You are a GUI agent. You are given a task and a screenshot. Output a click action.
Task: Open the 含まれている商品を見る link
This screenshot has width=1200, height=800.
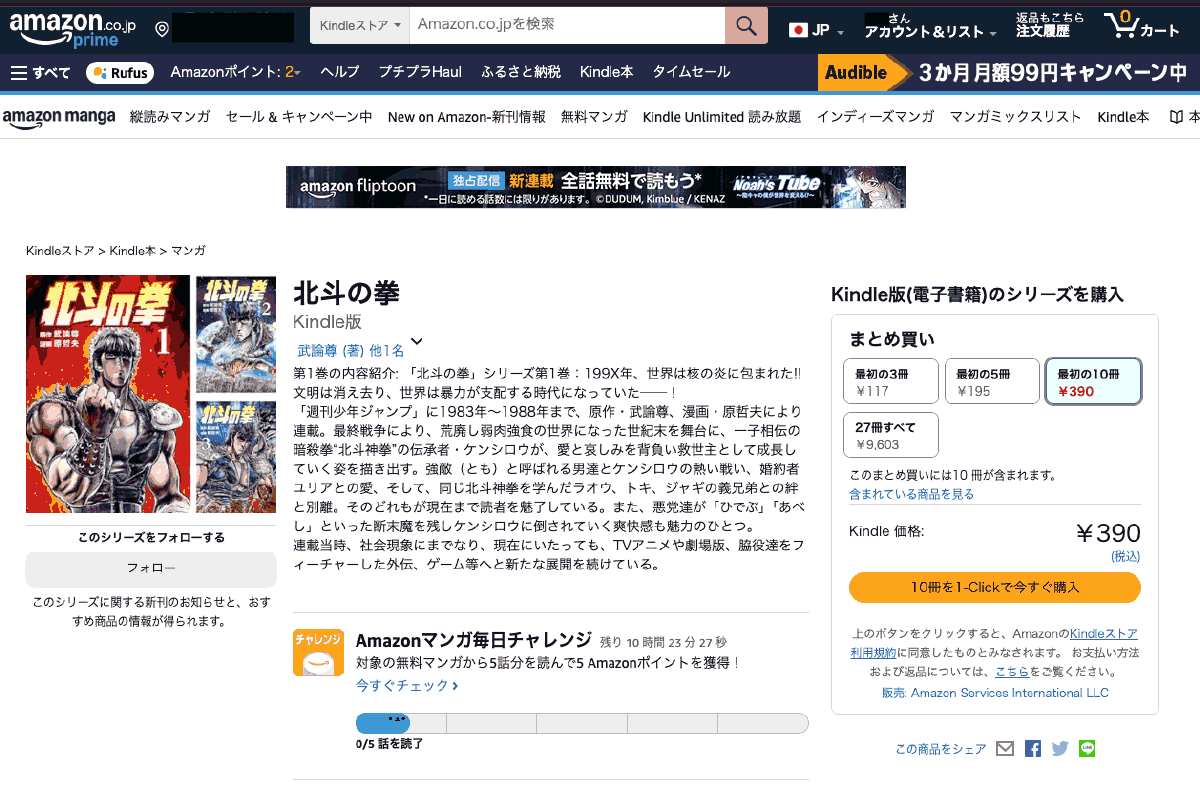tap(911, 494)
